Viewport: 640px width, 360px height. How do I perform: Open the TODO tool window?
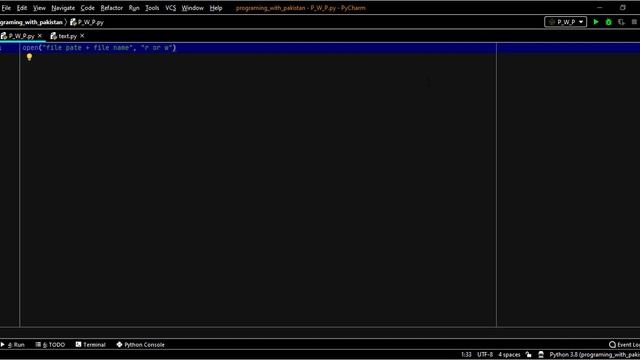tap(50, 344)
